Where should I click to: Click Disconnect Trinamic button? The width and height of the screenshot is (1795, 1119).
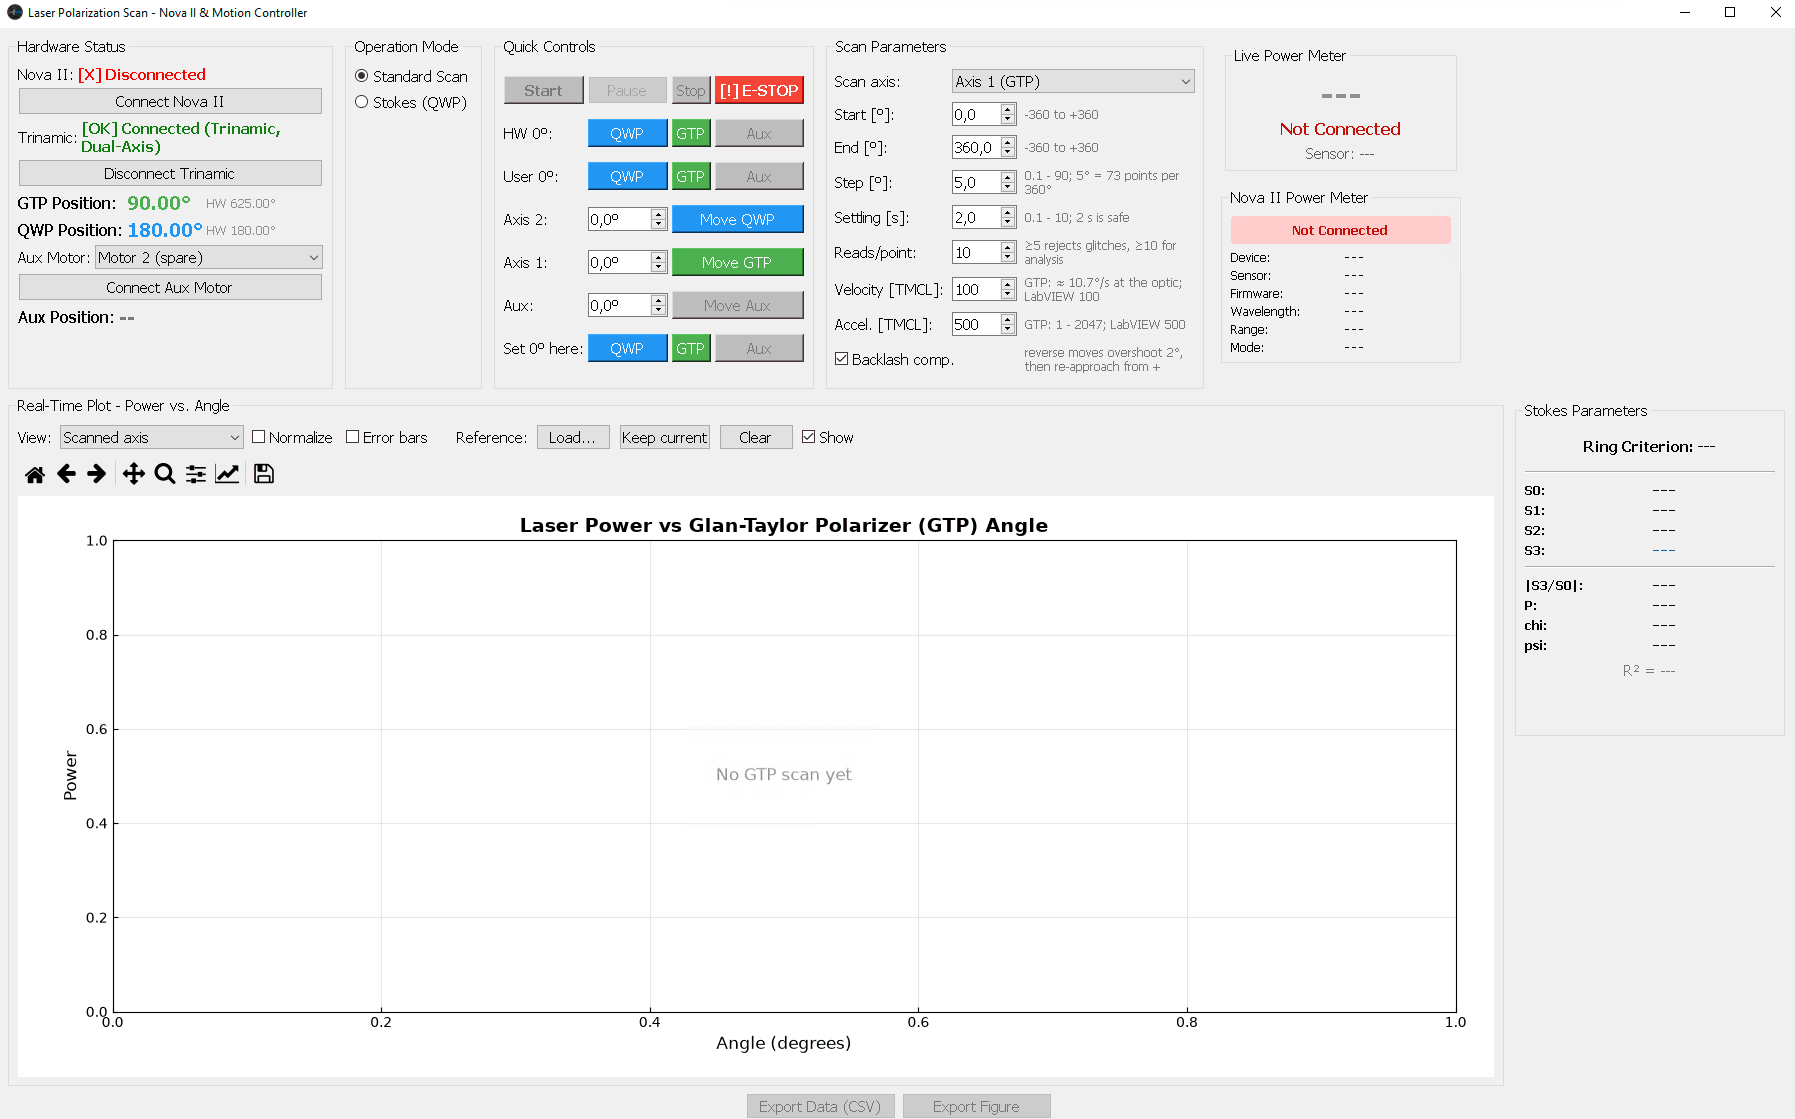pos(170,173)
